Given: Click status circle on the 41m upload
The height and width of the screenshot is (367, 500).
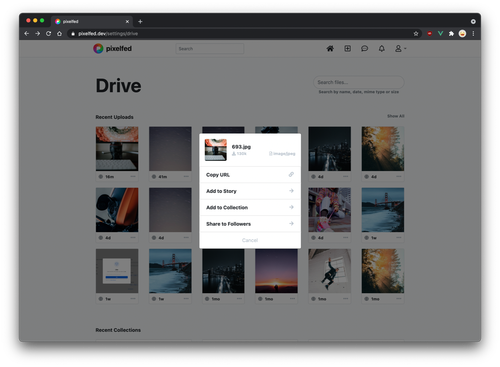Looking at the screenshot, I should [x=154, y=177].
